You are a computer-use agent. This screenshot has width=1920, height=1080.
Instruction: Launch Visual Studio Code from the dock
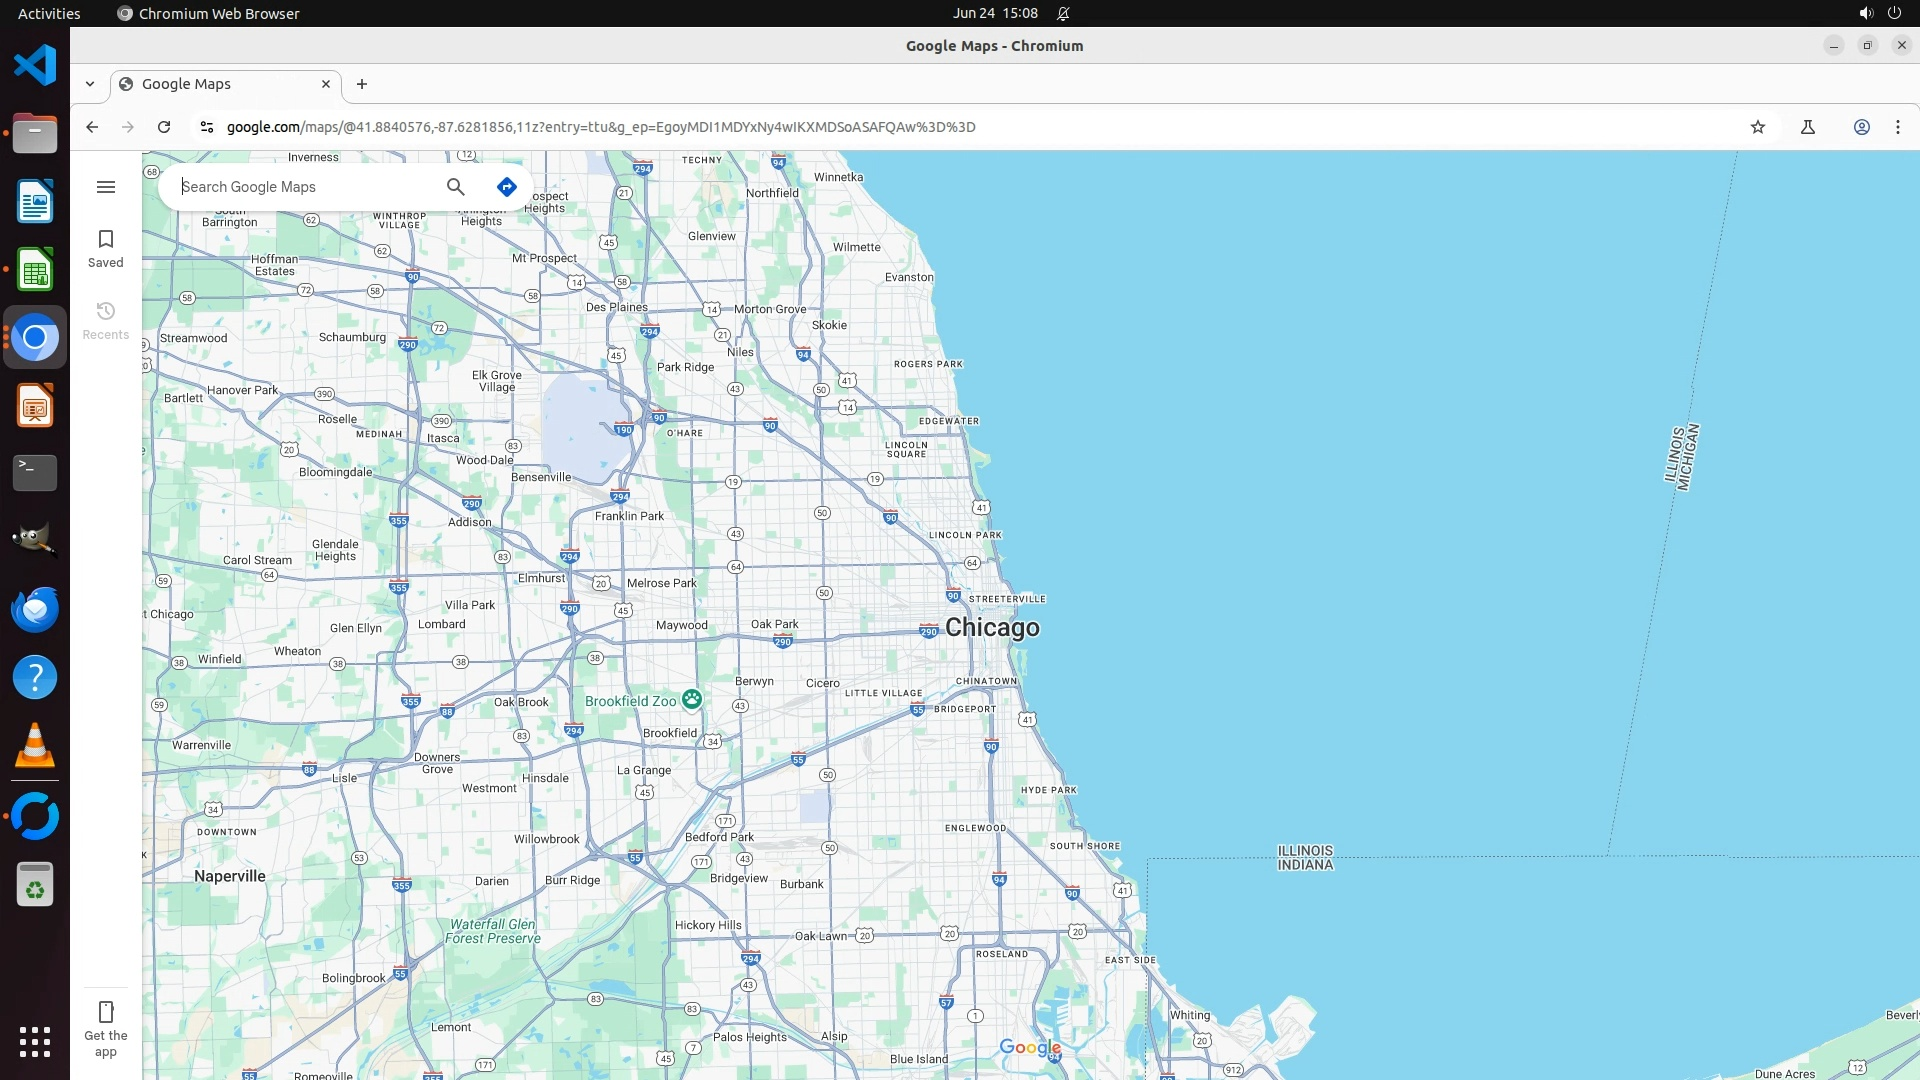pos(35,66)
